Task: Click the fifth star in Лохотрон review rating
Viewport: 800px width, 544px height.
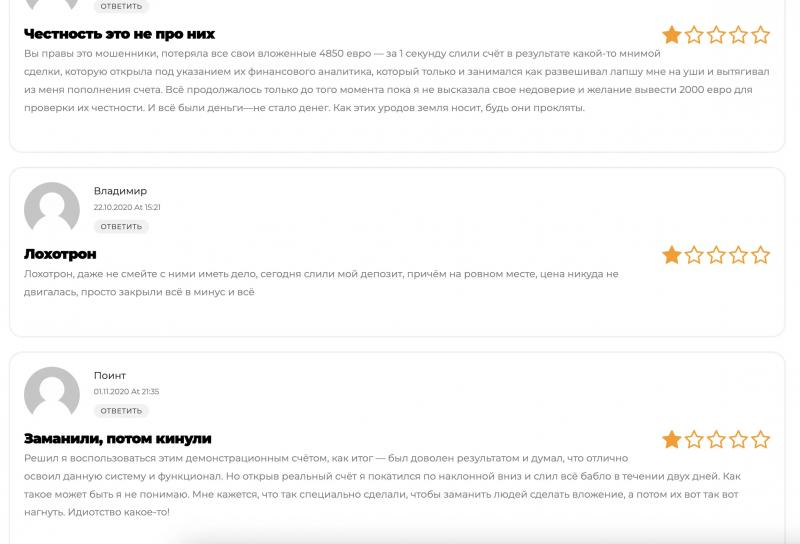Action: [x=760, y=255]
